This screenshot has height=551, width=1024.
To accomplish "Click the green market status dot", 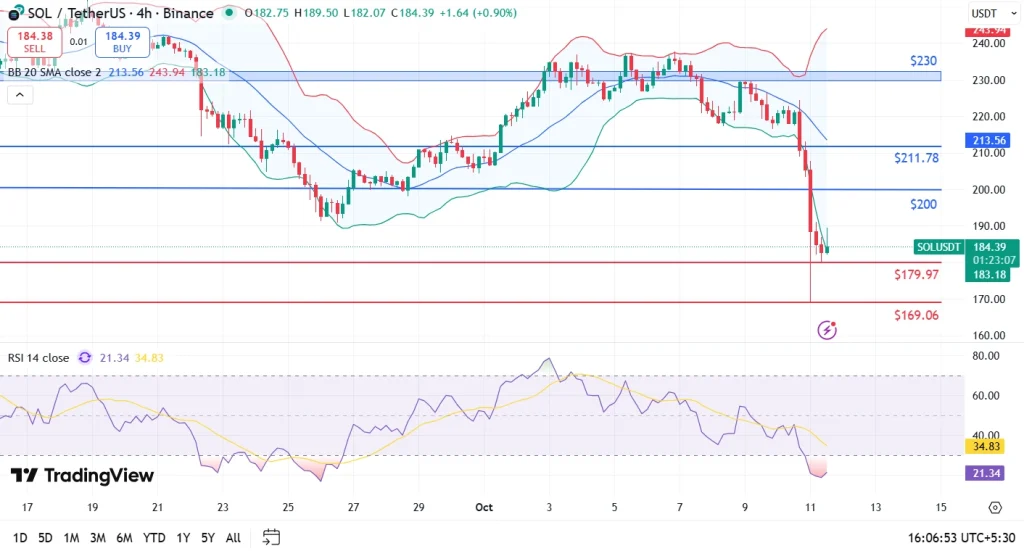I will (x=232, y=14).
